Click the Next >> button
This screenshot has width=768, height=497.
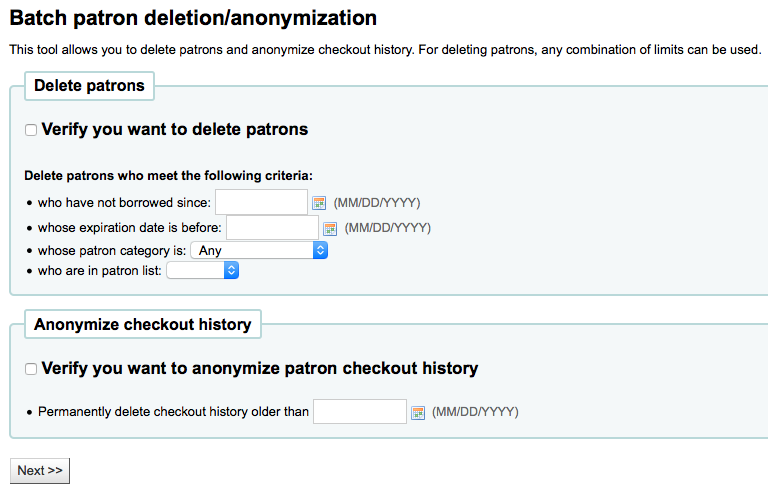coord(40,471)
